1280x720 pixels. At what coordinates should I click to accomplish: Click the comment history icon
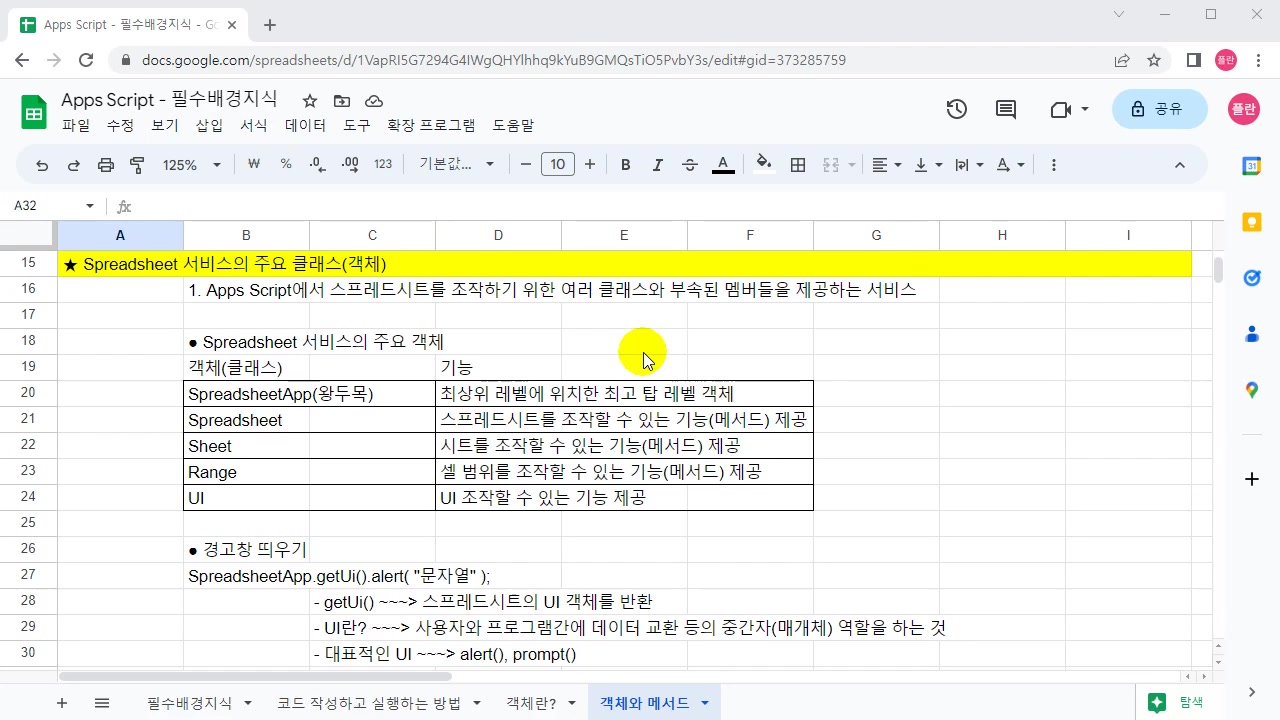(1005, 109)
